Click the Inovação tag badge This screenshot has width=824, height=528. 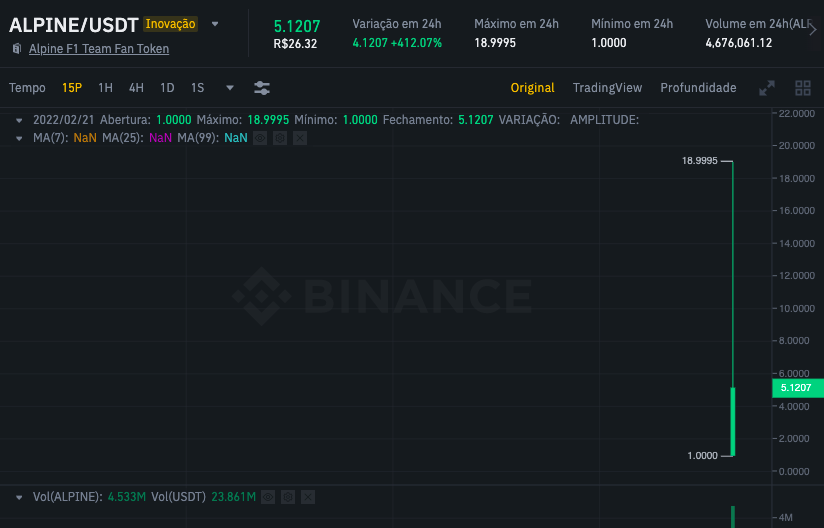click(170, 24)
